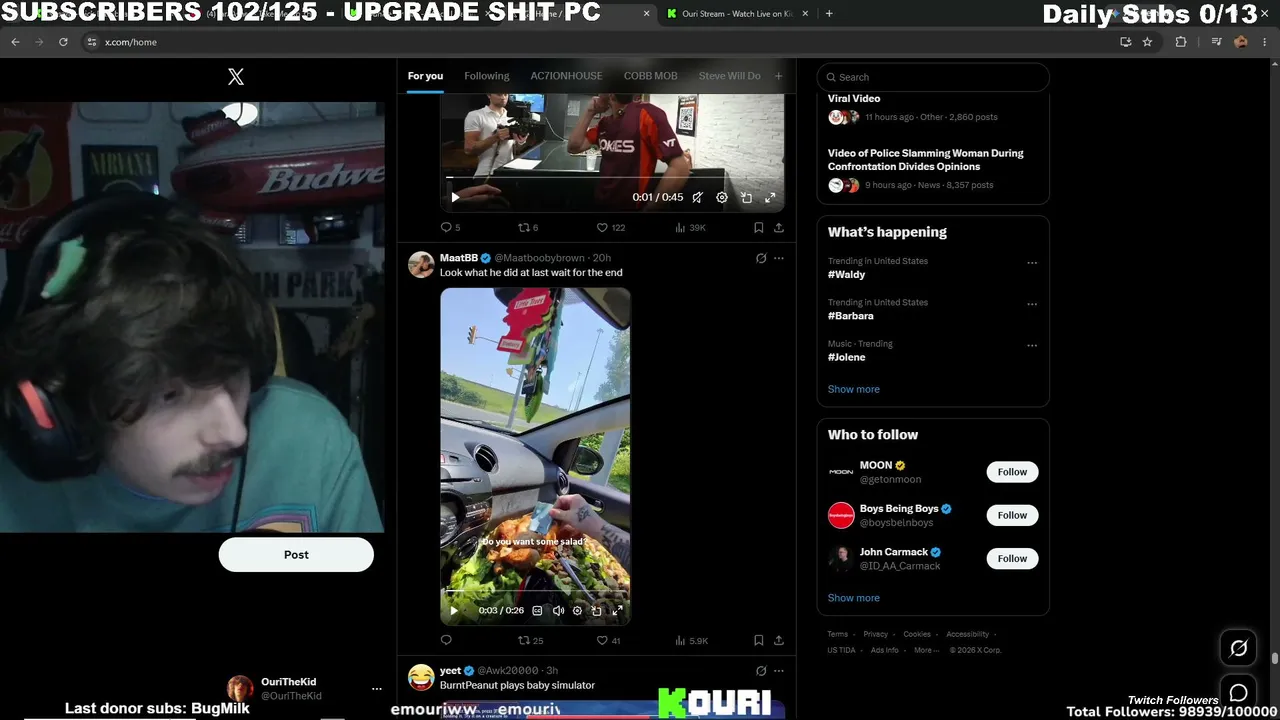Image resolution: width=1280 pixels, height=720 pixels.
Task: Show more under Who to follow
Action: tap(854, 598)
